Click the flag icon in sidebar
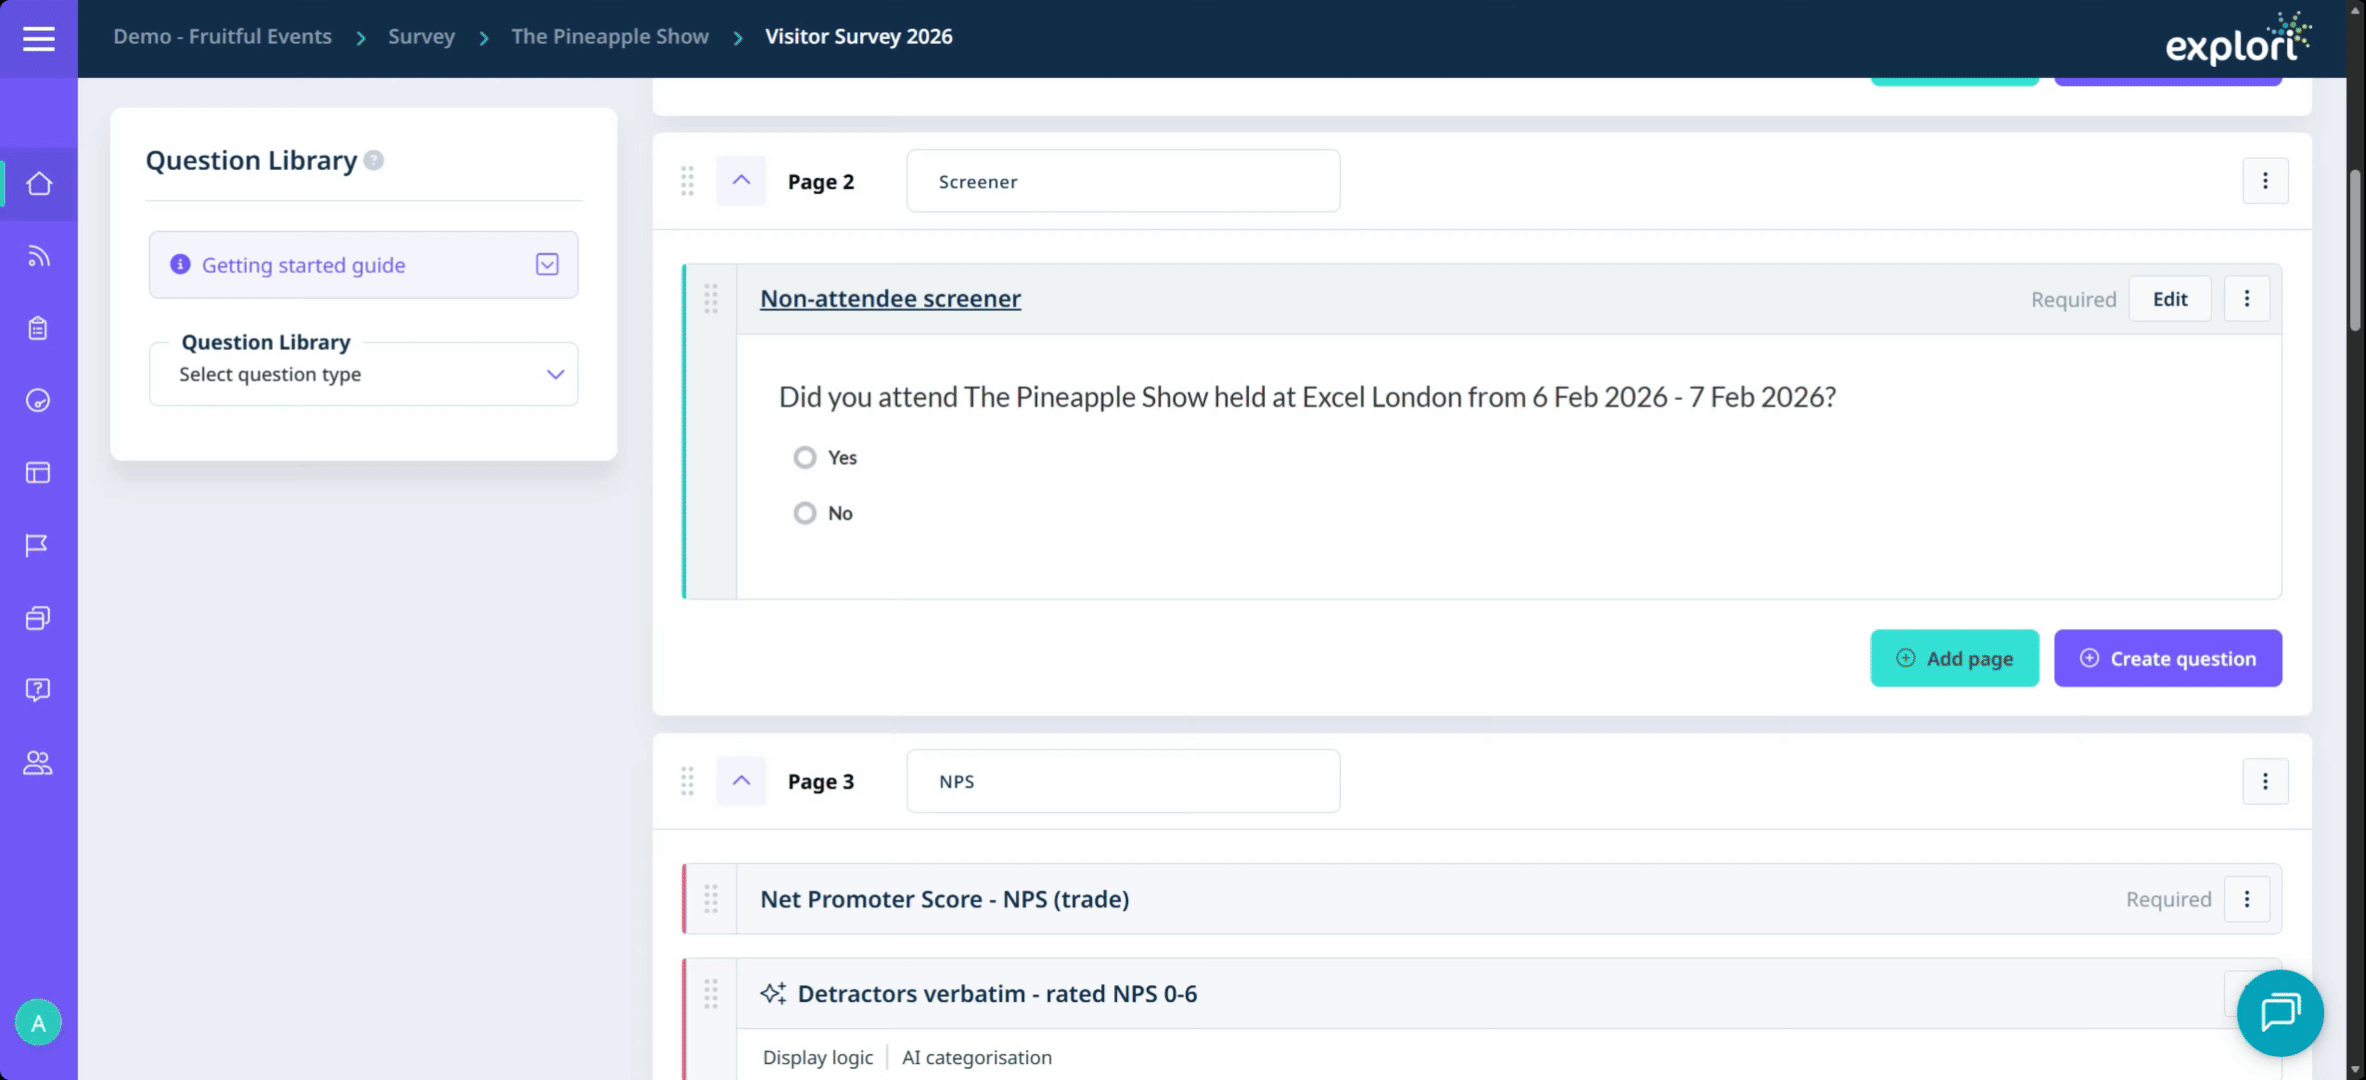 pyautogui.click(x=38, y=545)
